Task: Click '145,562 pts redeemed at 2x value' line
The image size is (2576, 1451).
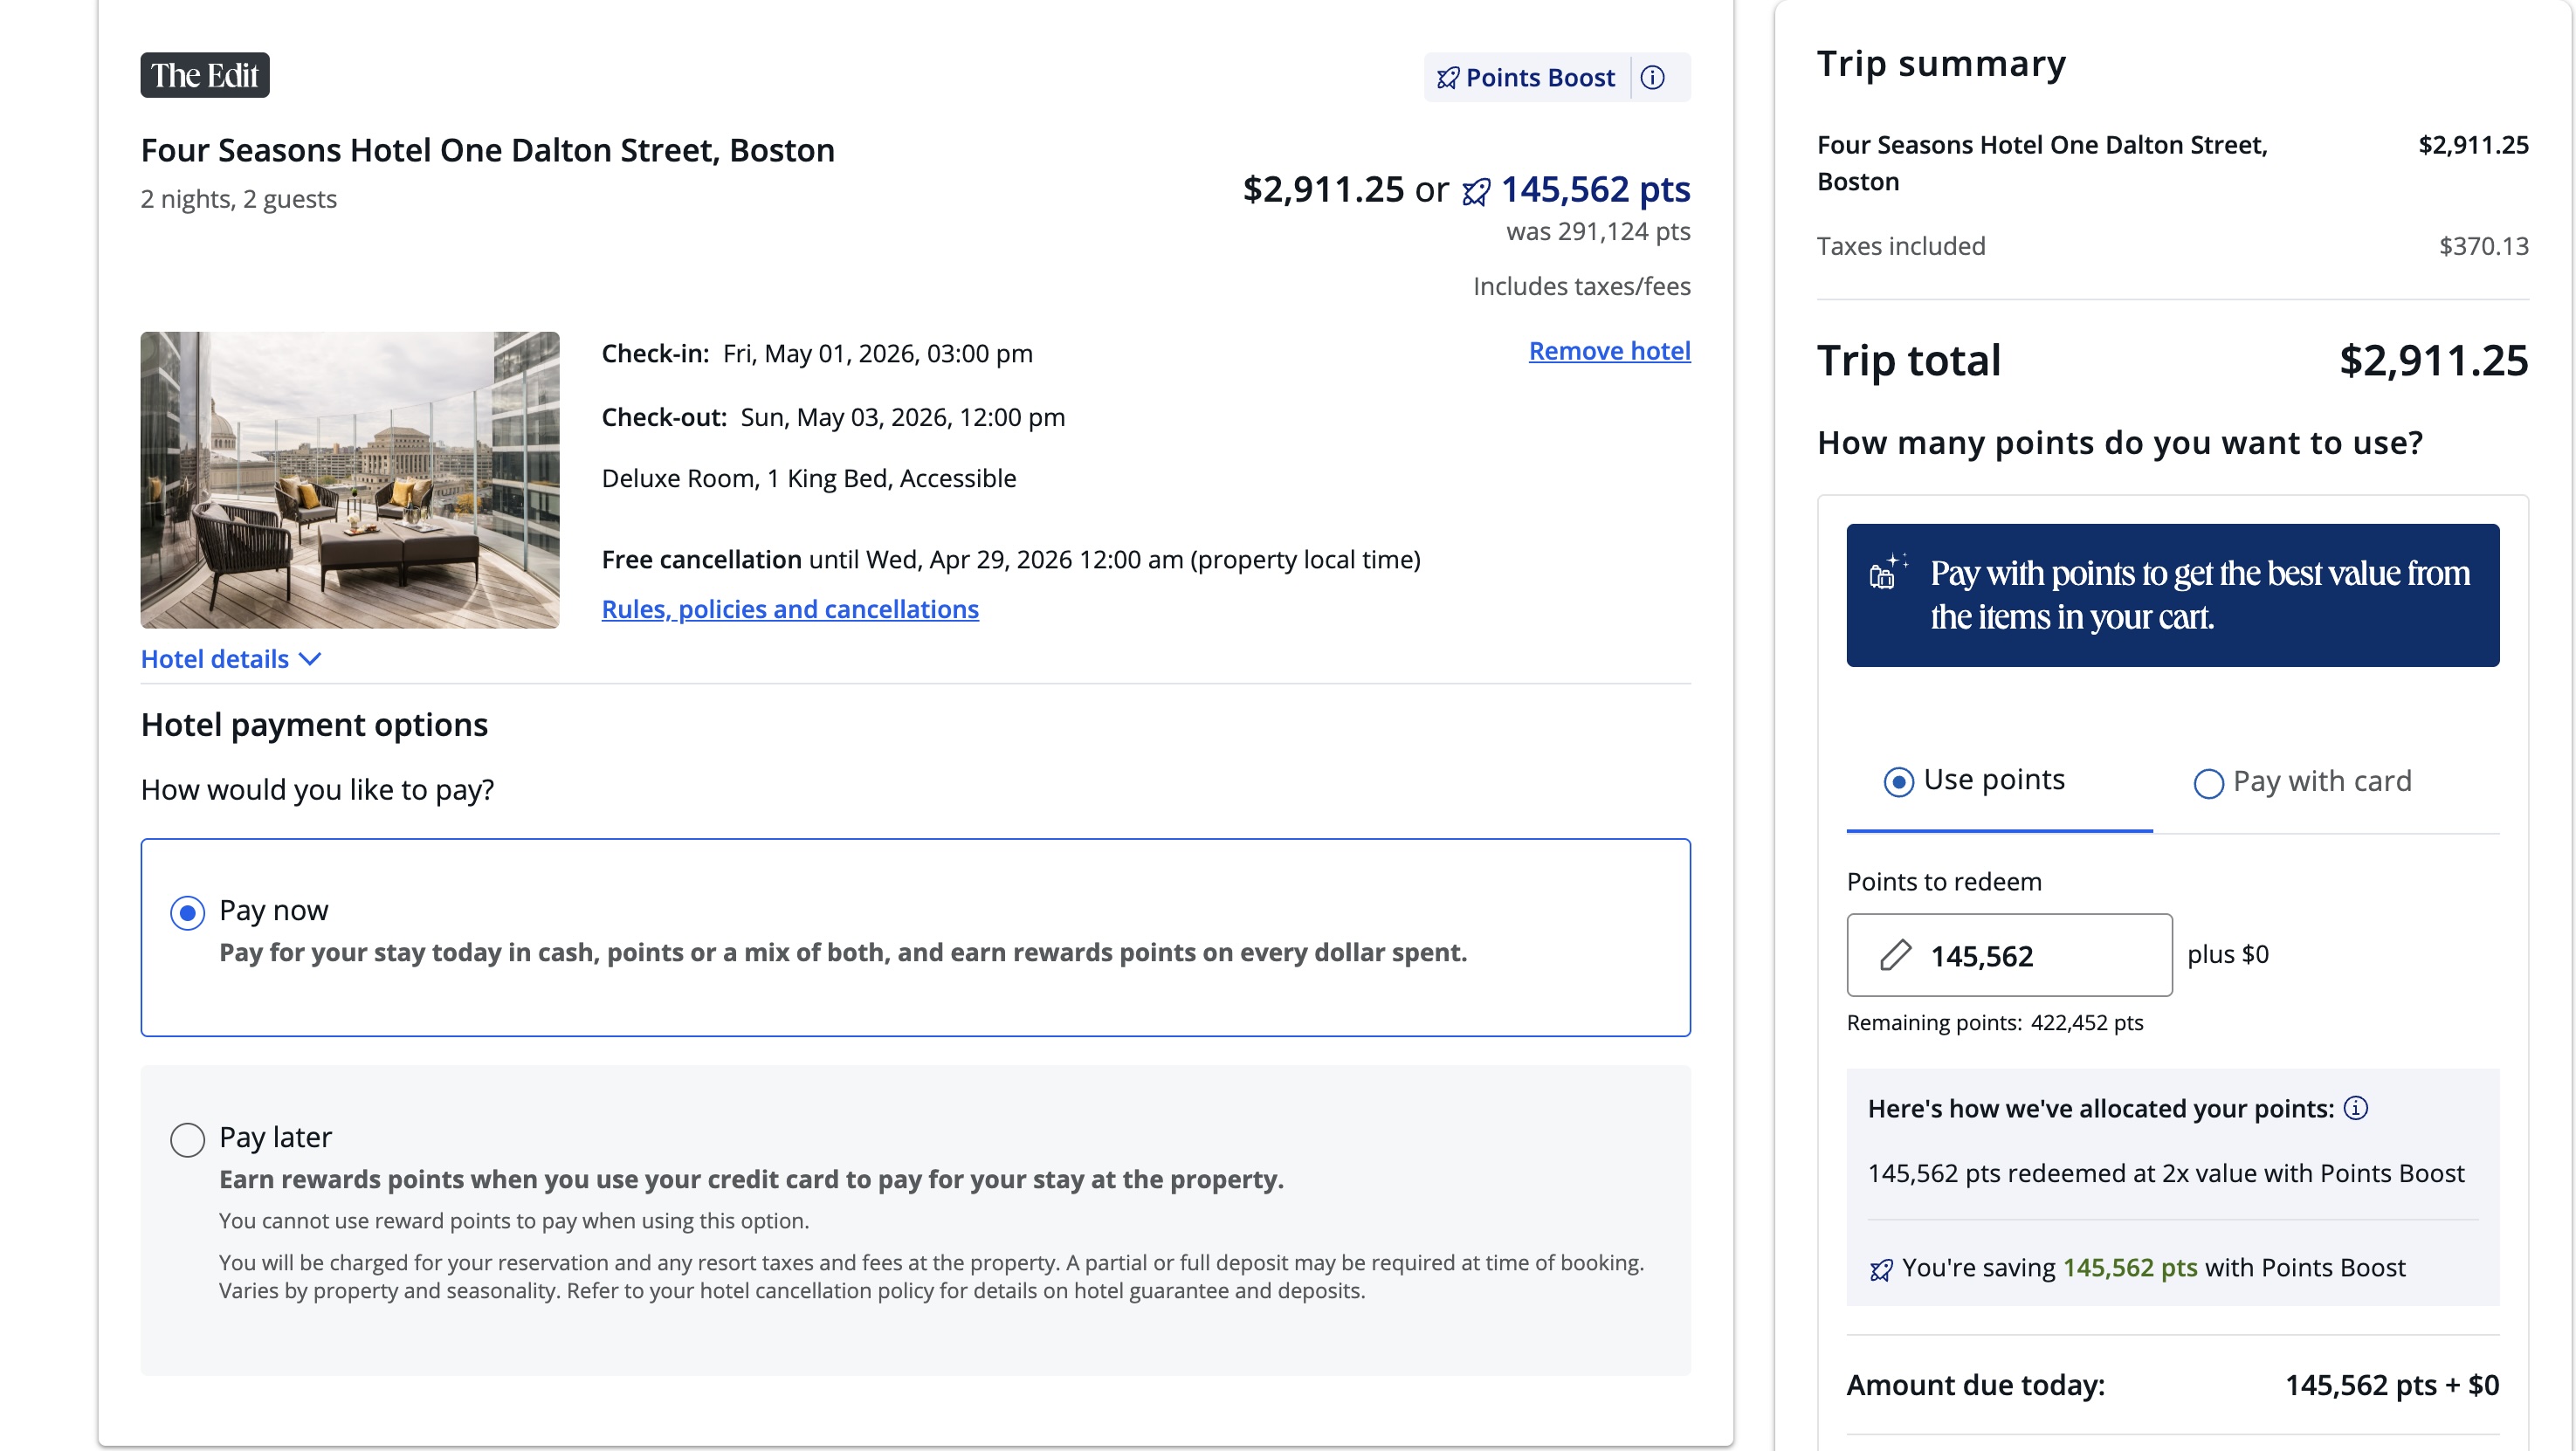Action: point(2166,1174)
